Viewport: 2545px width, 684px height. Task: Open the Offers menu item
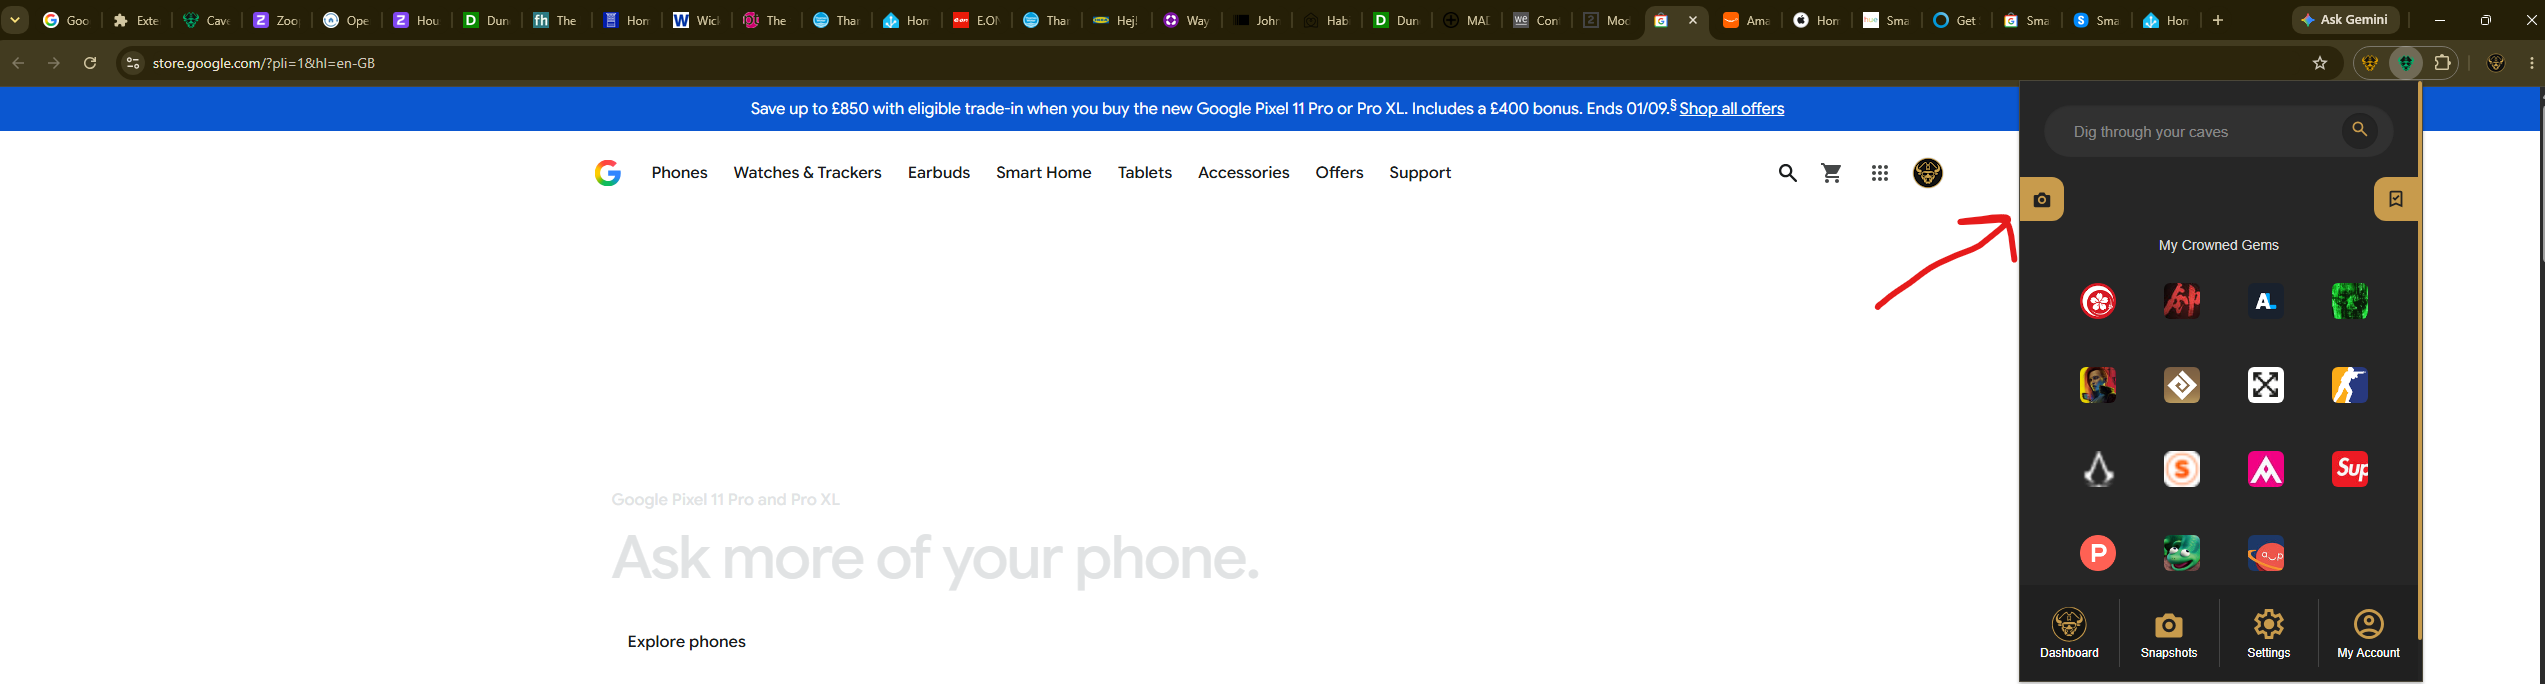coord(1340,173)
